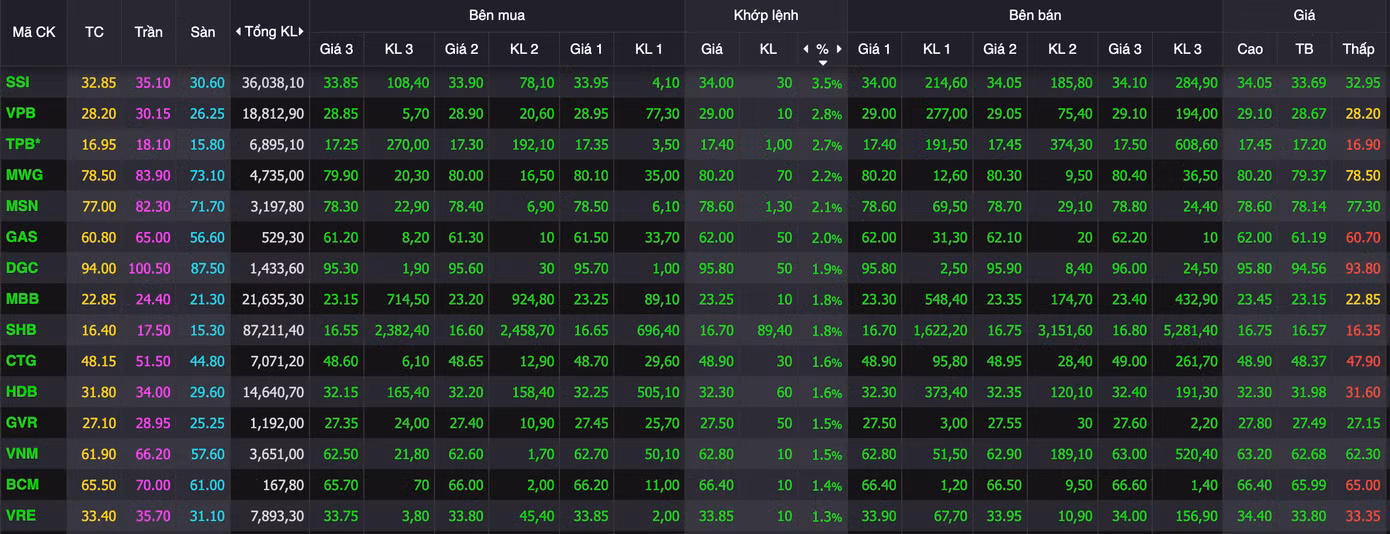Screen dimensions: 1390x534
Task: Open the HDB stock symbol
Action: [22, 392]
